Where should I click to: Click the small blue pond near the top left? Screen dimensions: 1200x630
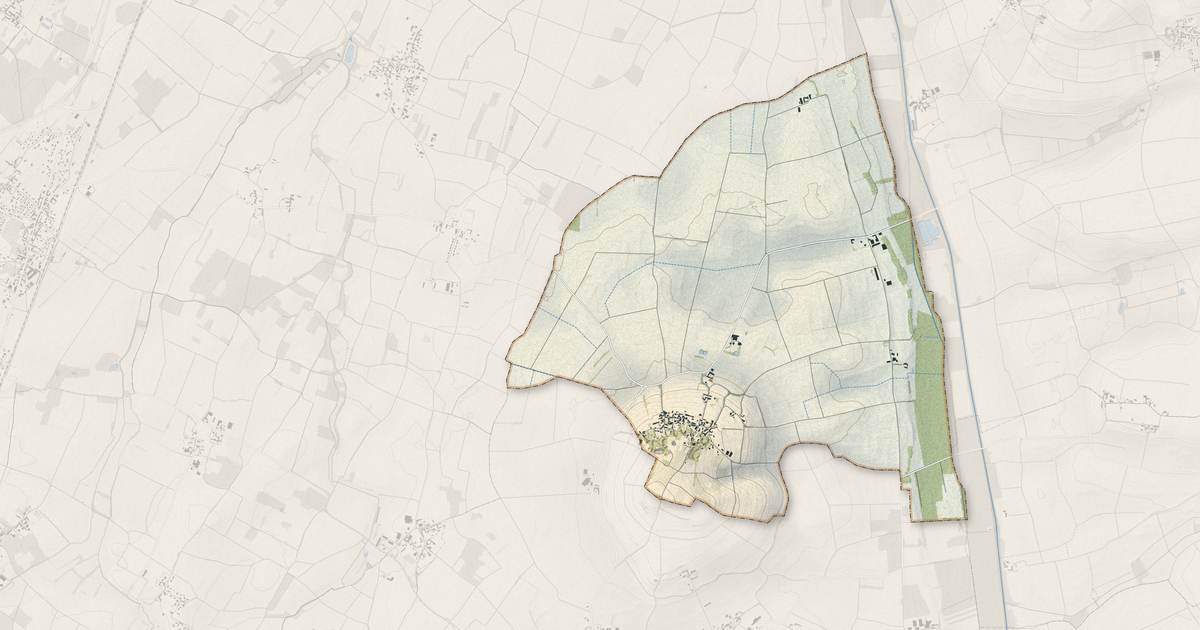[x=350, y=53]
